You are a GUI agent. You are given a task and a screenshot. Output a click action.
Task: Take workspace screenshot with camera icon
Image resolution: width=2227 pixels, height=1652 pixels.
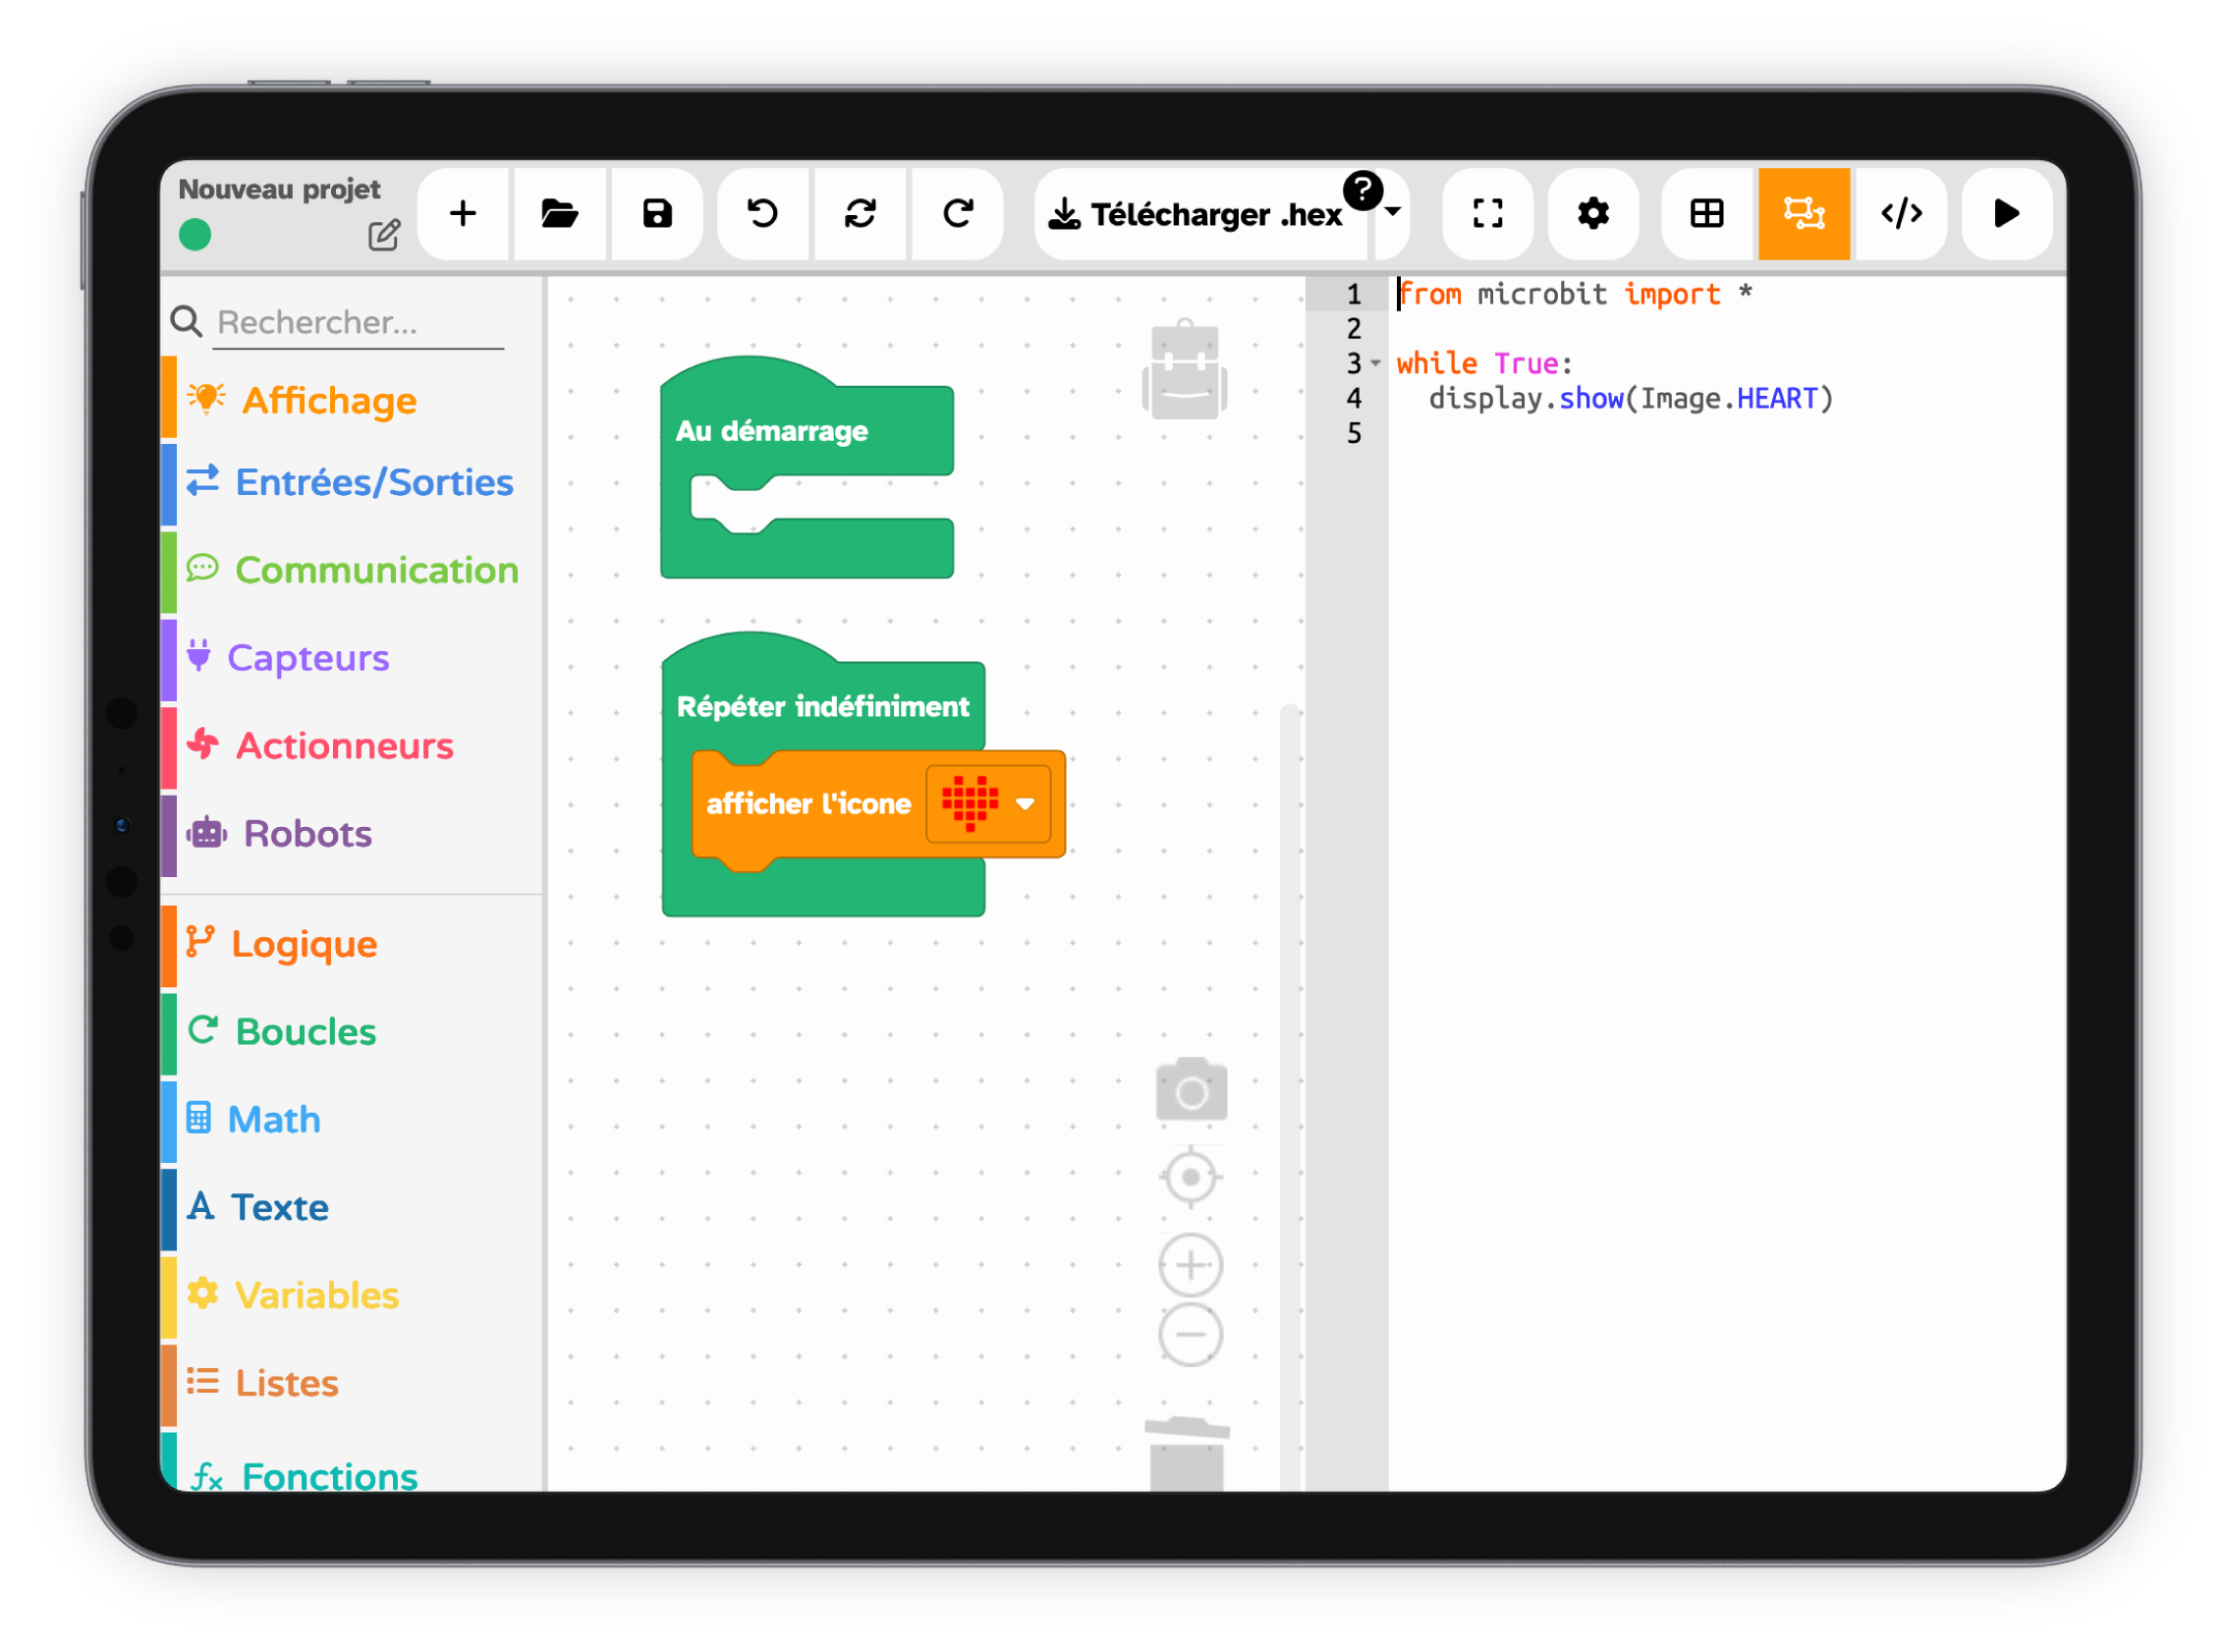pos(1190,1090)
